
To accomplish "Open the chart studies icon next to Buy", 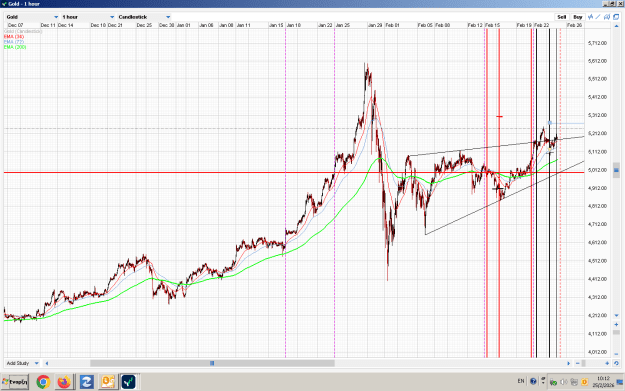I will click(x=590, y=17).
